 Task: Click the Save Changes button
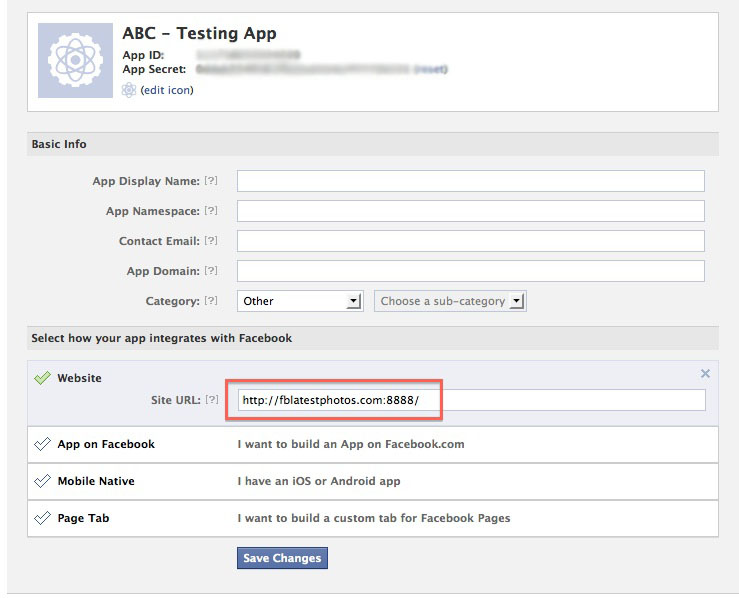[282, 558]
